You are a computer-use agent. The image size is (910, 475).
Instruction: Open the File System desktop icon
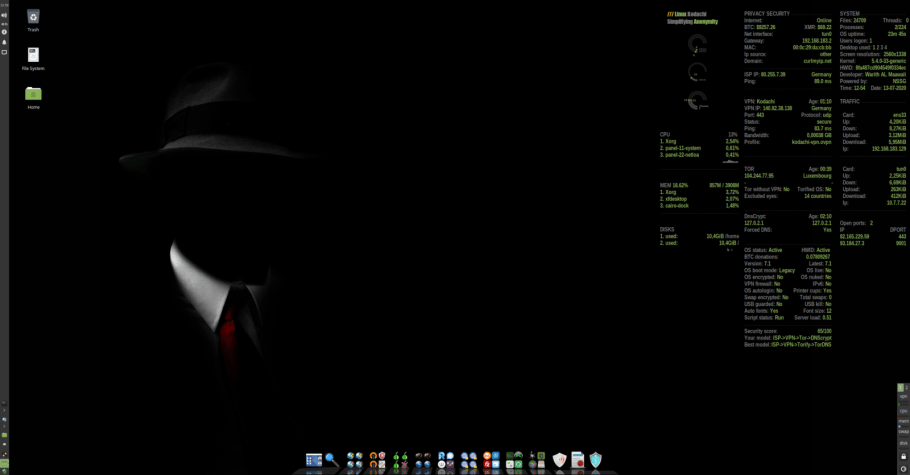pyautogui.click(x=33, y=55)
